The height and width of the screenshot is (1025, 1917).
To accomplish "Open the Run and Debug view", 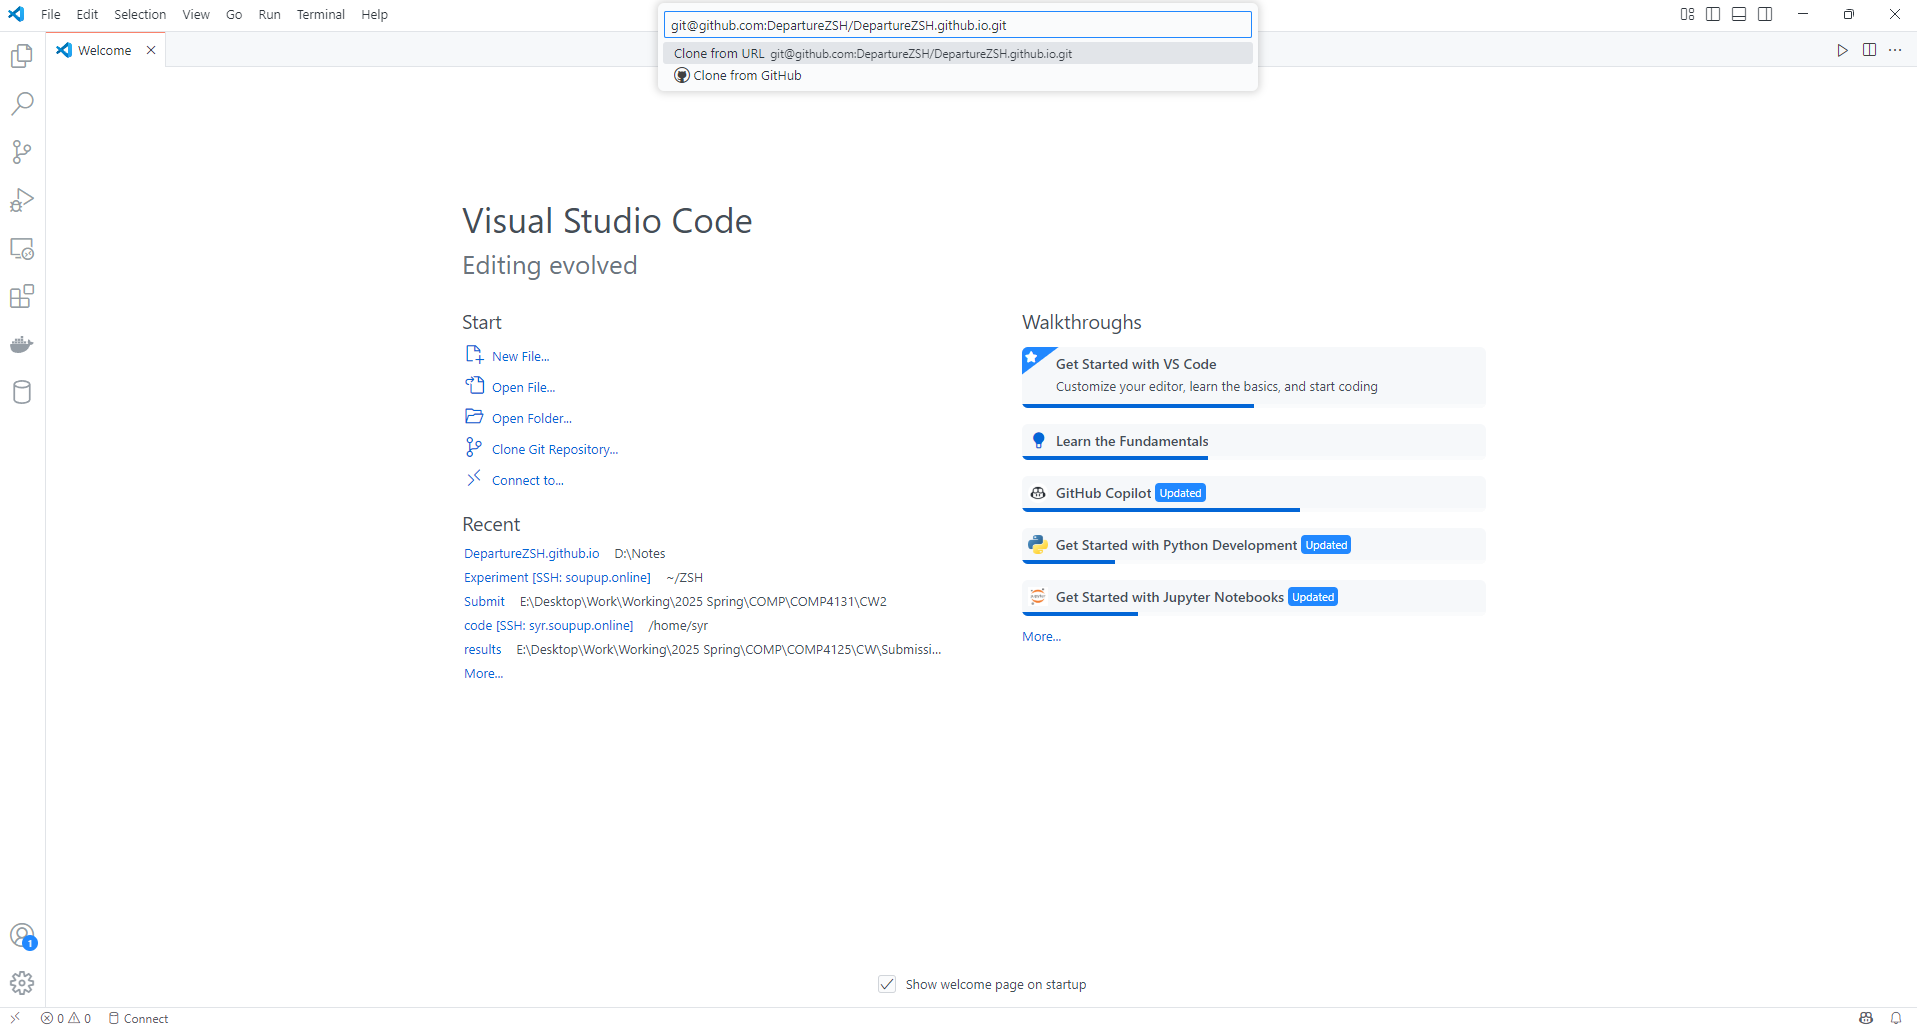I will click(22, 200).
